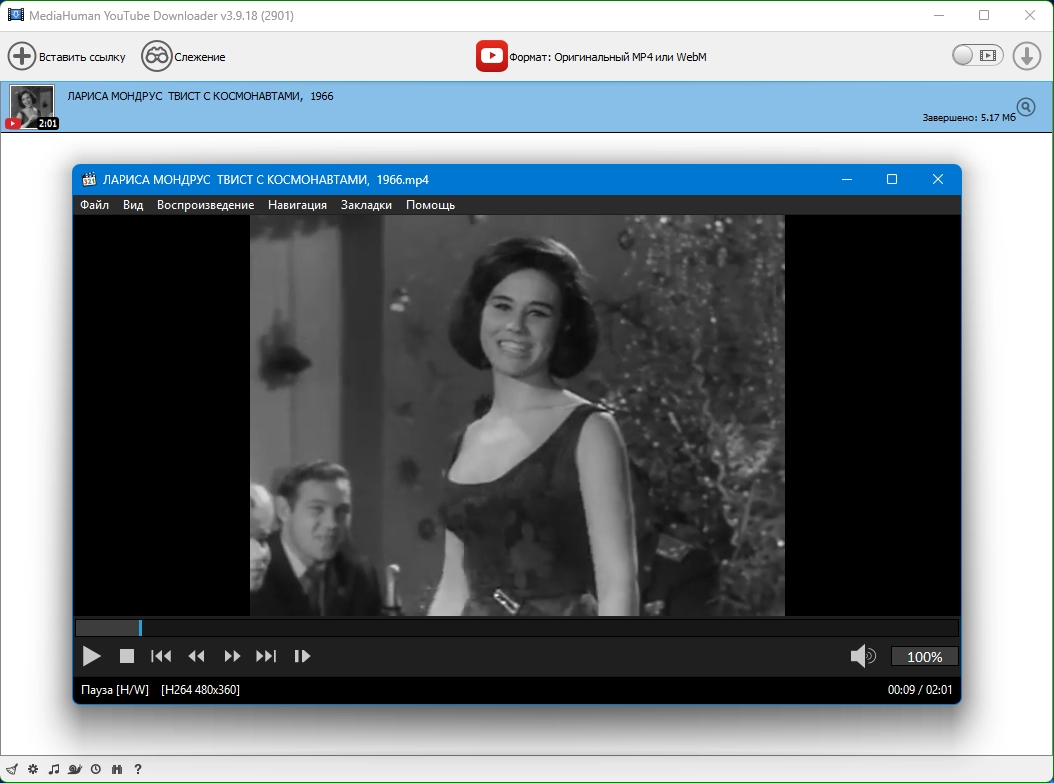
Task: Open the Вид menu
Action: coord(133,205)
